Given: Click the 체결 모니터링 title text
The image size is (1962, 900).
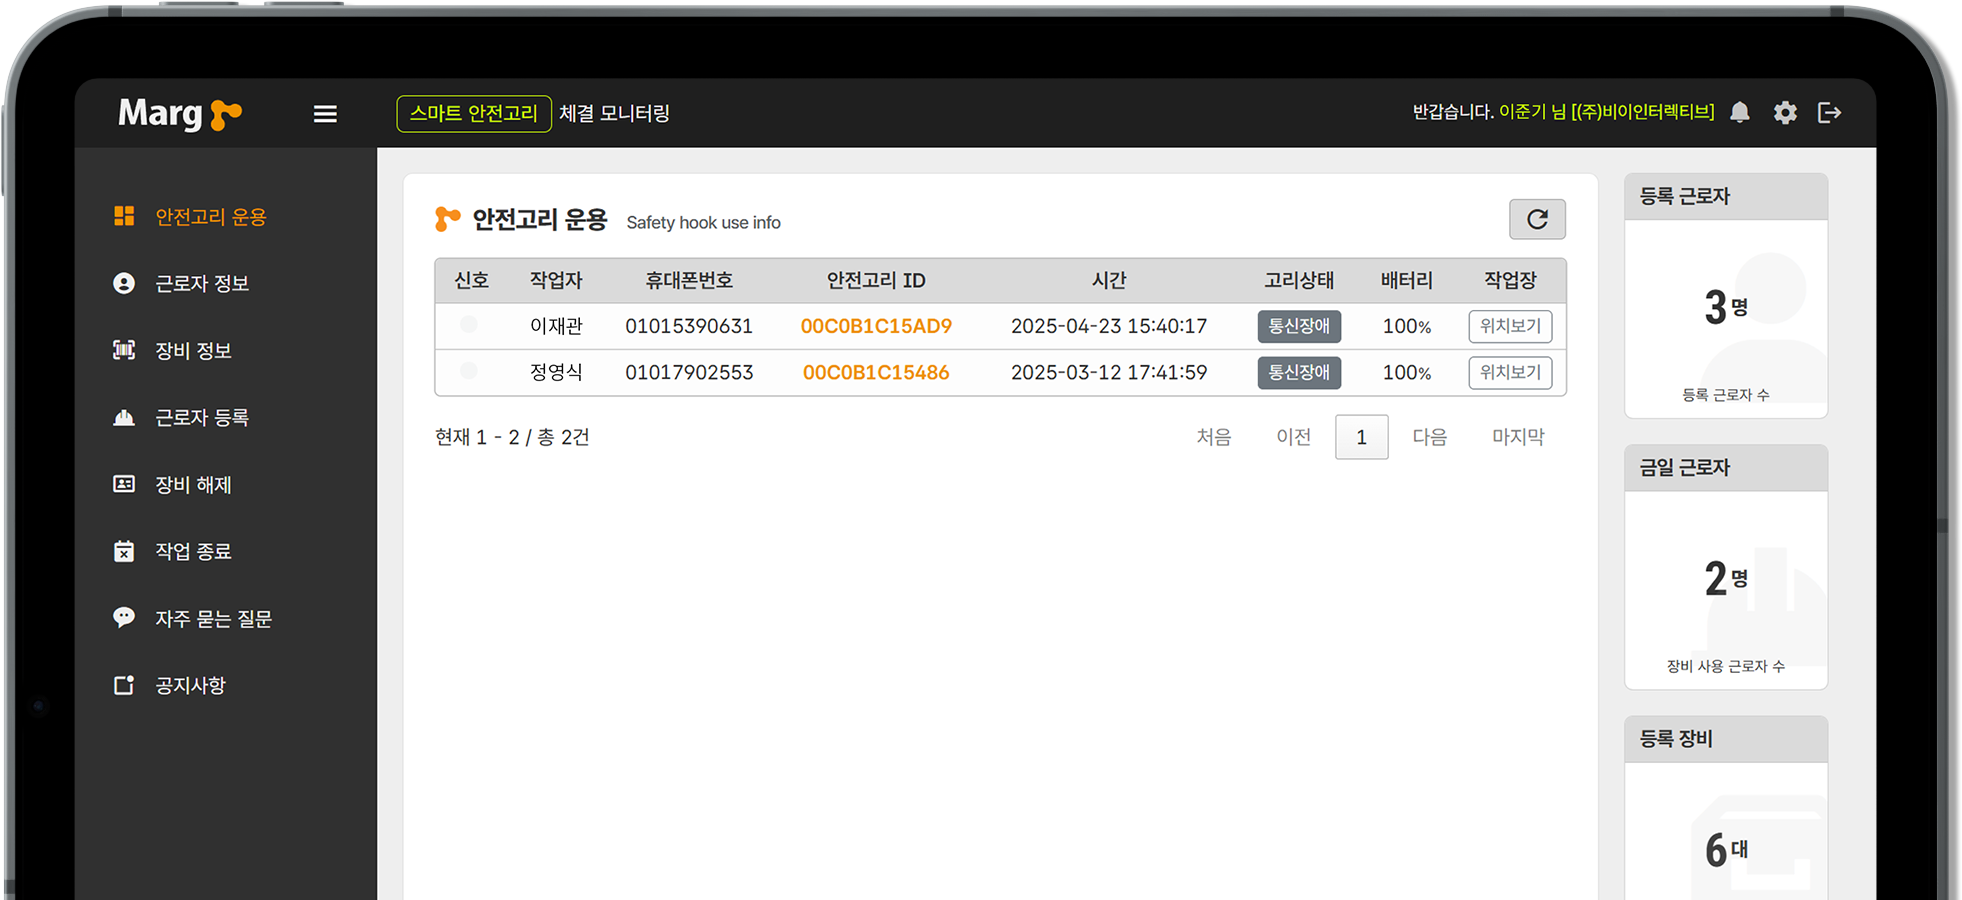Looking at the screenshot, I should (x=614, y=113).
